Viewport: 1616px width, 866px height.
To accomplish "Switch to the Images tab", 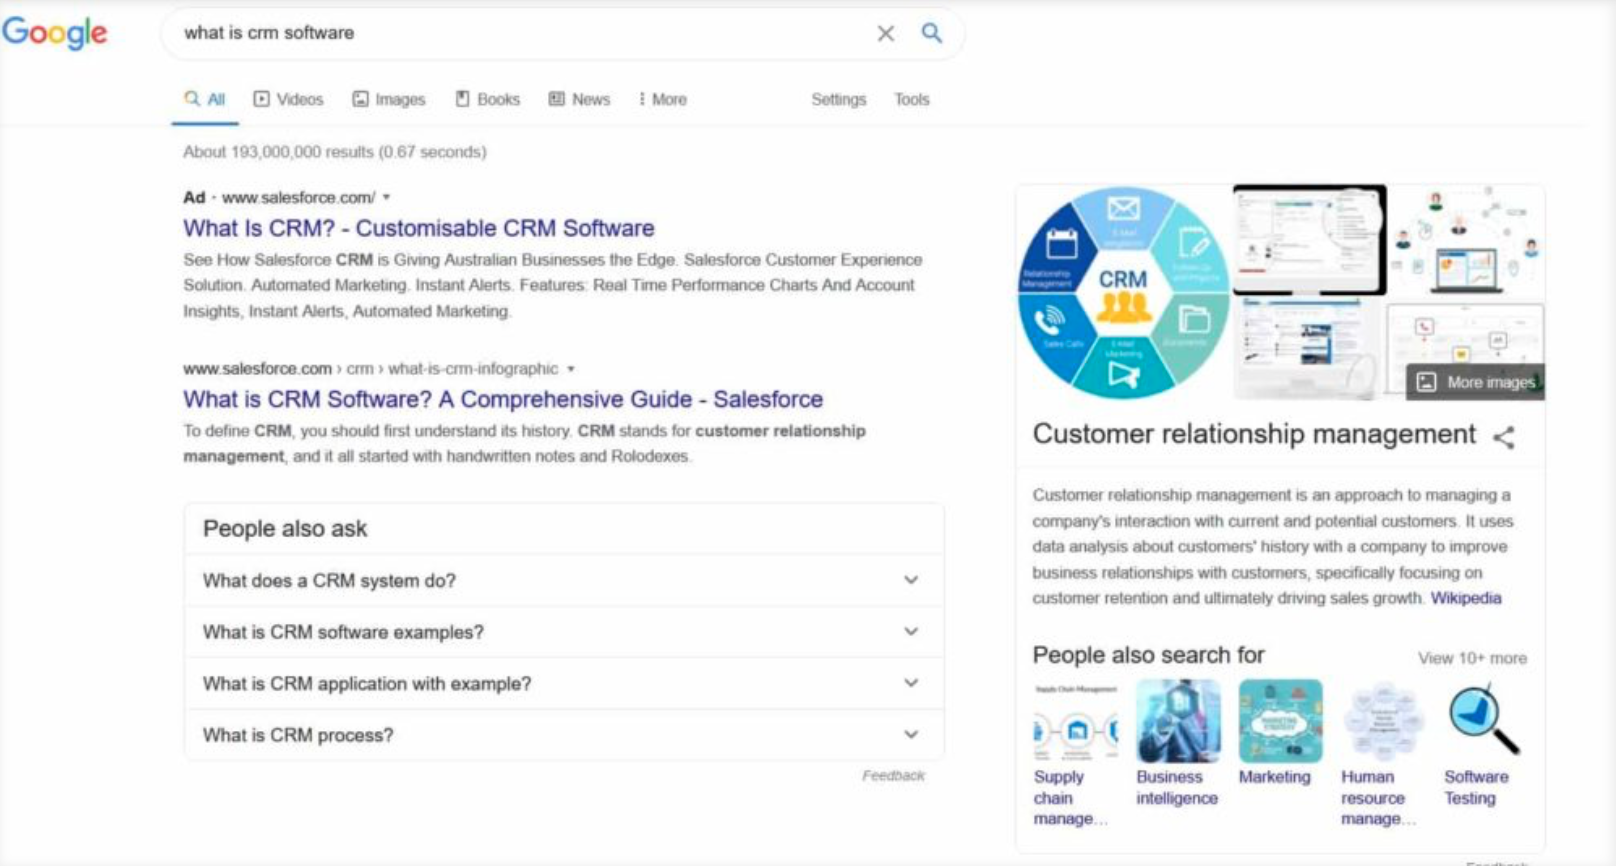I will tap(388, 99).
